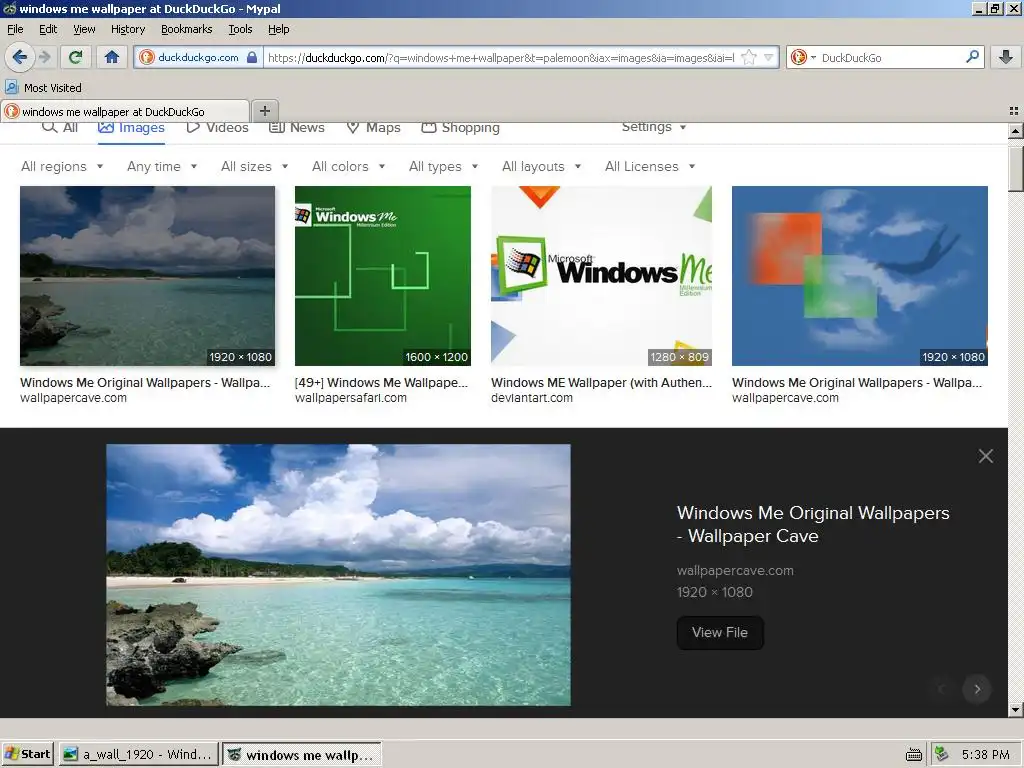The width and height of the screenshot is (1024, 768).
Task: Reload the page with the refresh icon
Action: 75,57
